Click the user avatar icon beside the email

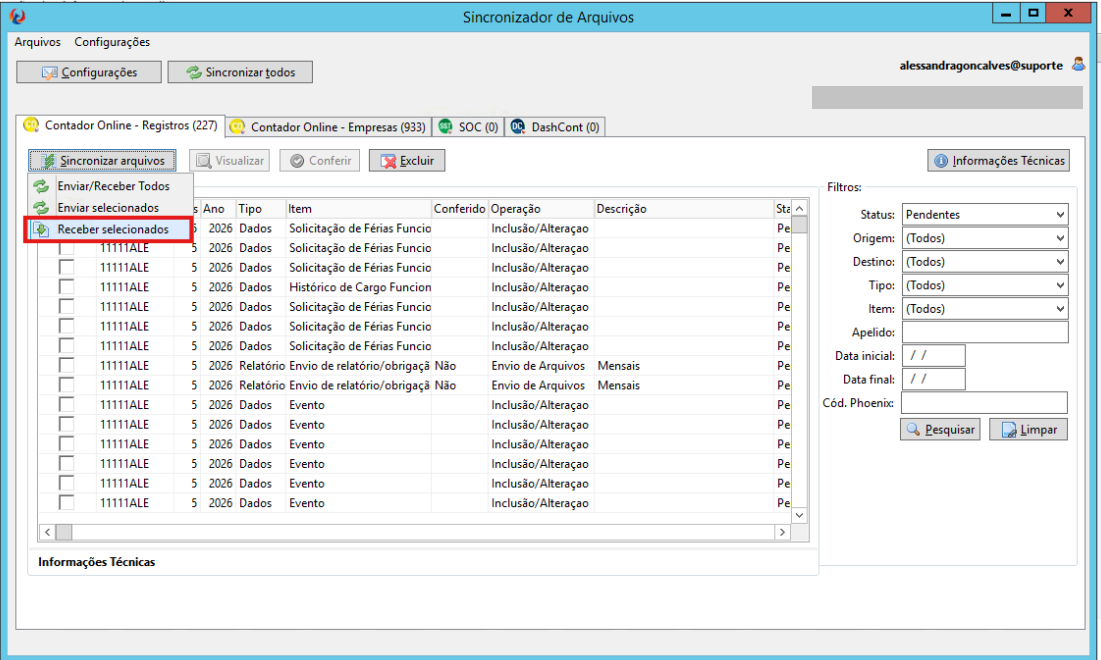coord(1079,65)
